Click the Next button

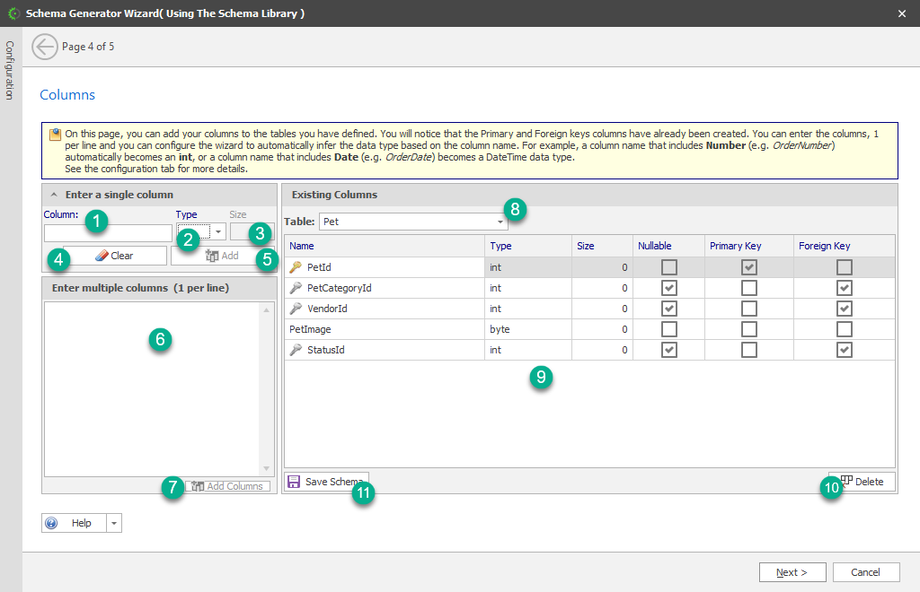tap(791, 572)
